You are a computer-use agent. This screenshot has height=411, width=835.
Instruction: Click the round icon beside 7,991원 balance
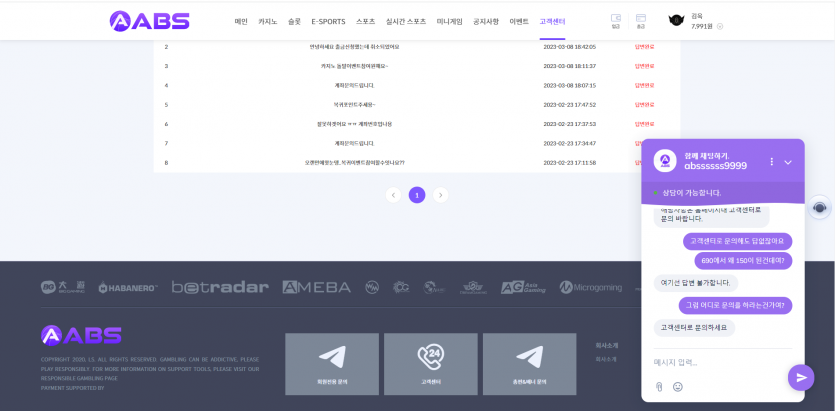pos(720,27)
